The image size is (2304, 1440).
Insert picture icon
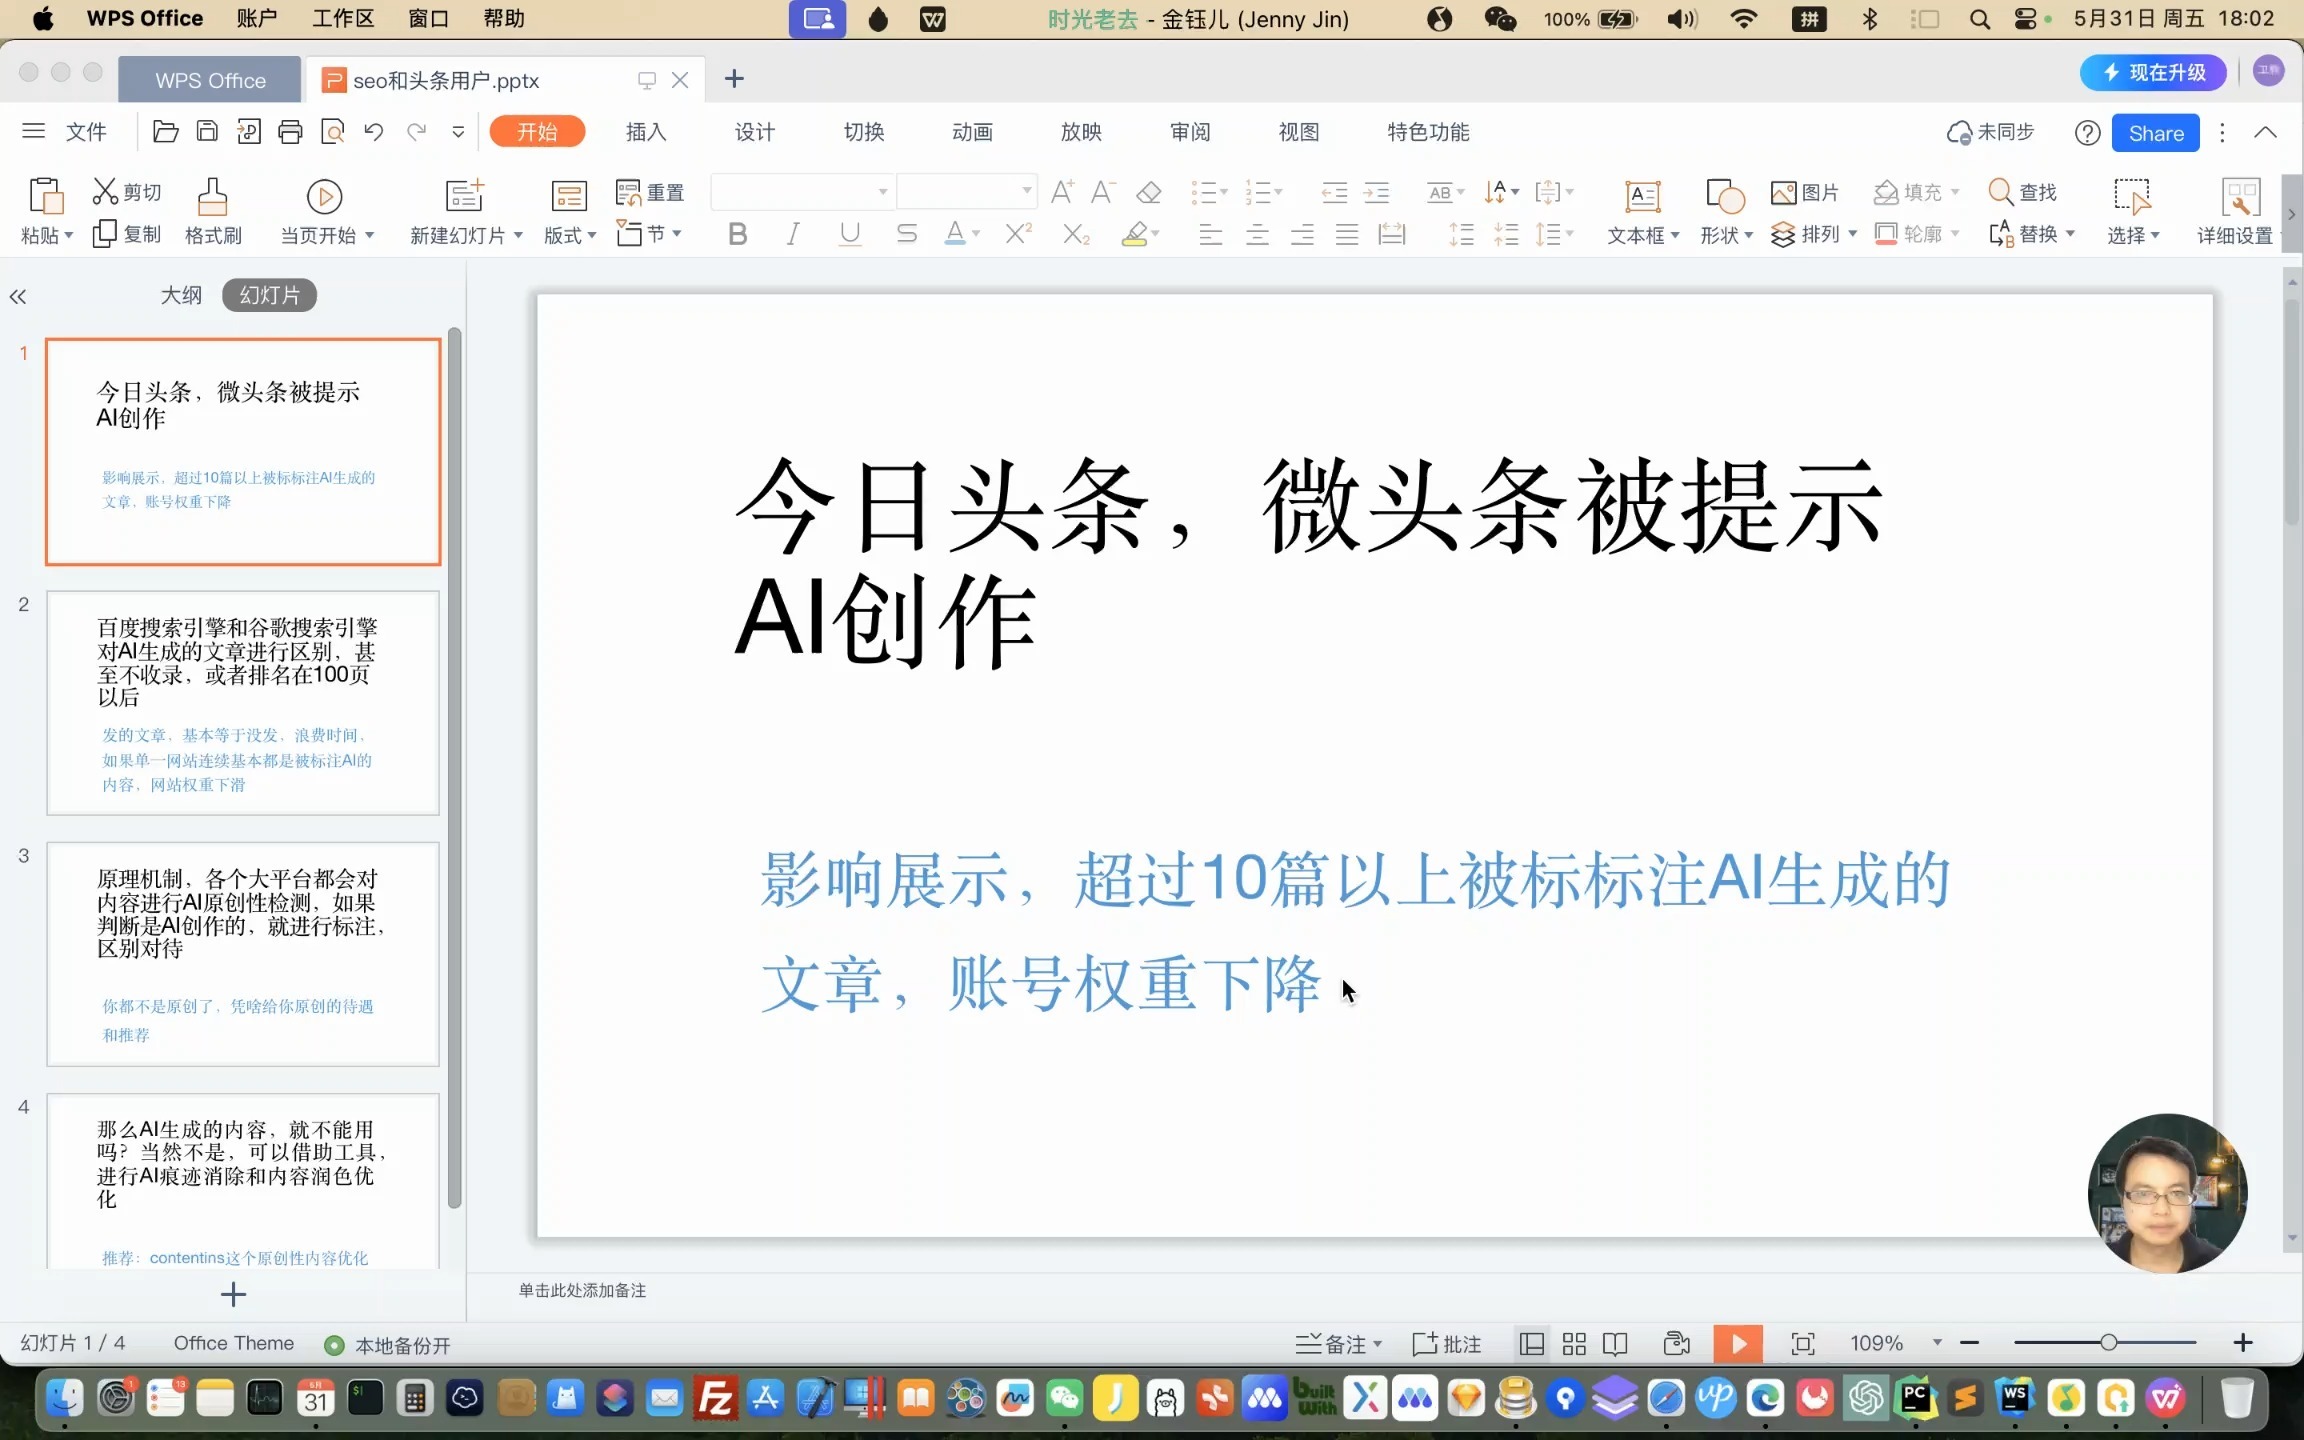(1783, 192)
